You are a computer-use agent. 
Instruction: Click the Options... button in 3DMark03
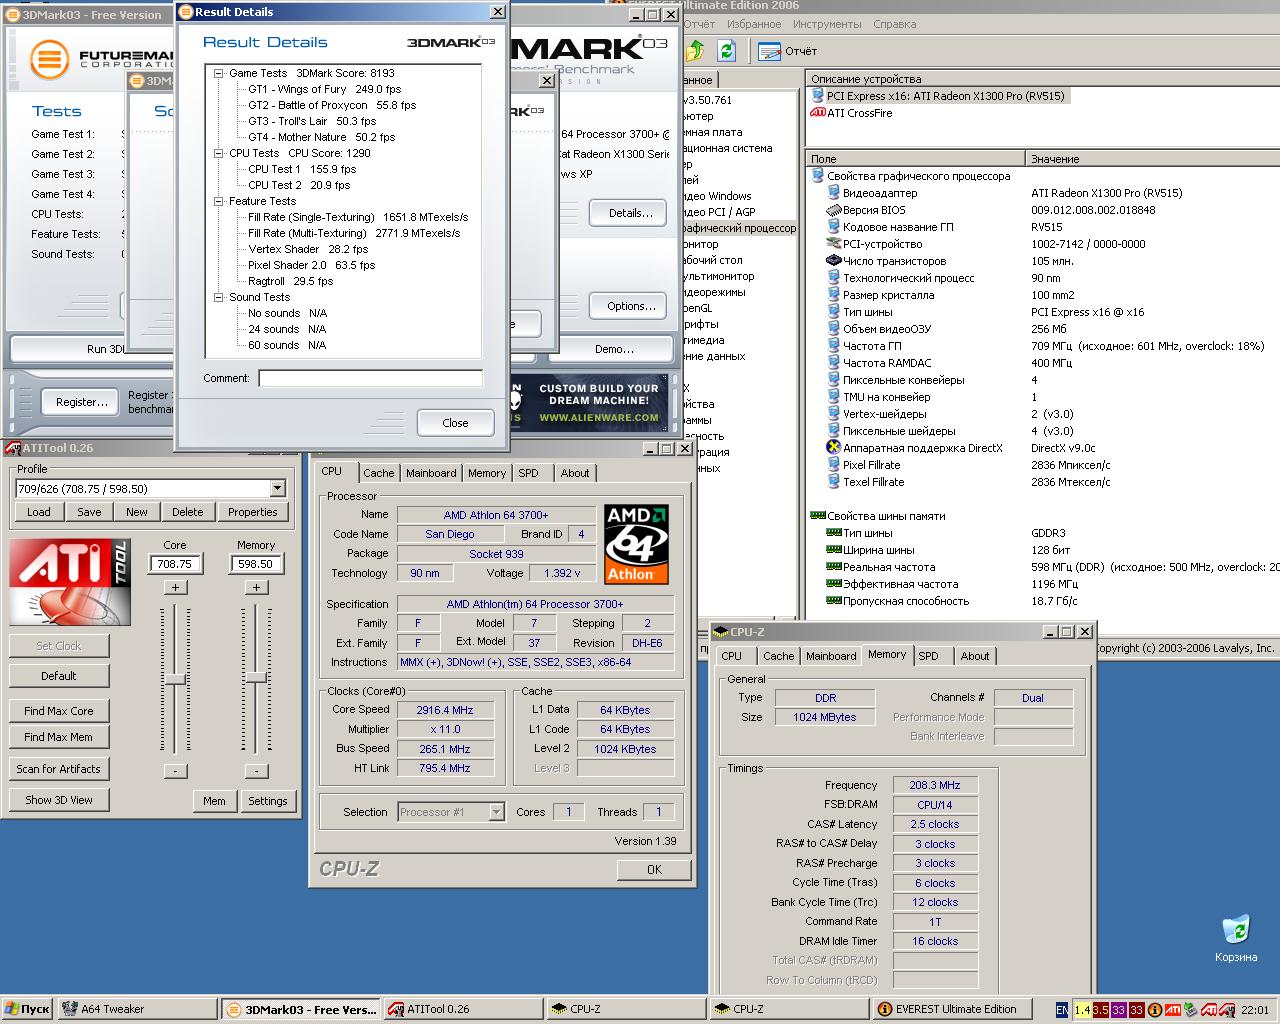[631, 306]
